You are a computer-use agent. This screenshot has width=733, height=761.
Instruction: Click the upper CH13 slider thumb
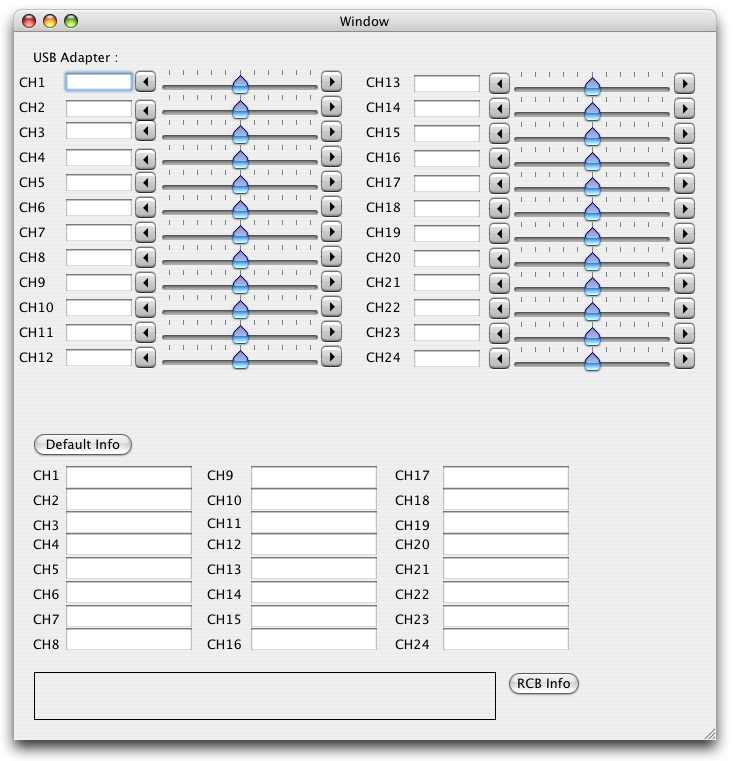coord(592,85)
